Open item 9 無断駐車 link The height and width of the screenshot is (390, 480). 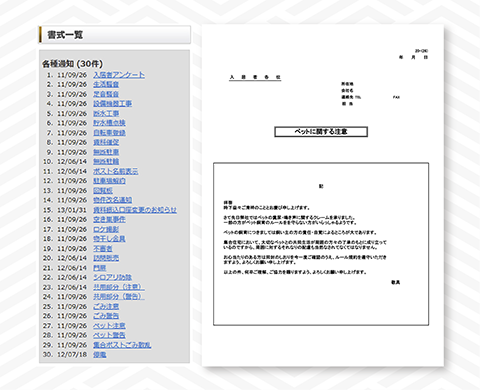(106, 152)
